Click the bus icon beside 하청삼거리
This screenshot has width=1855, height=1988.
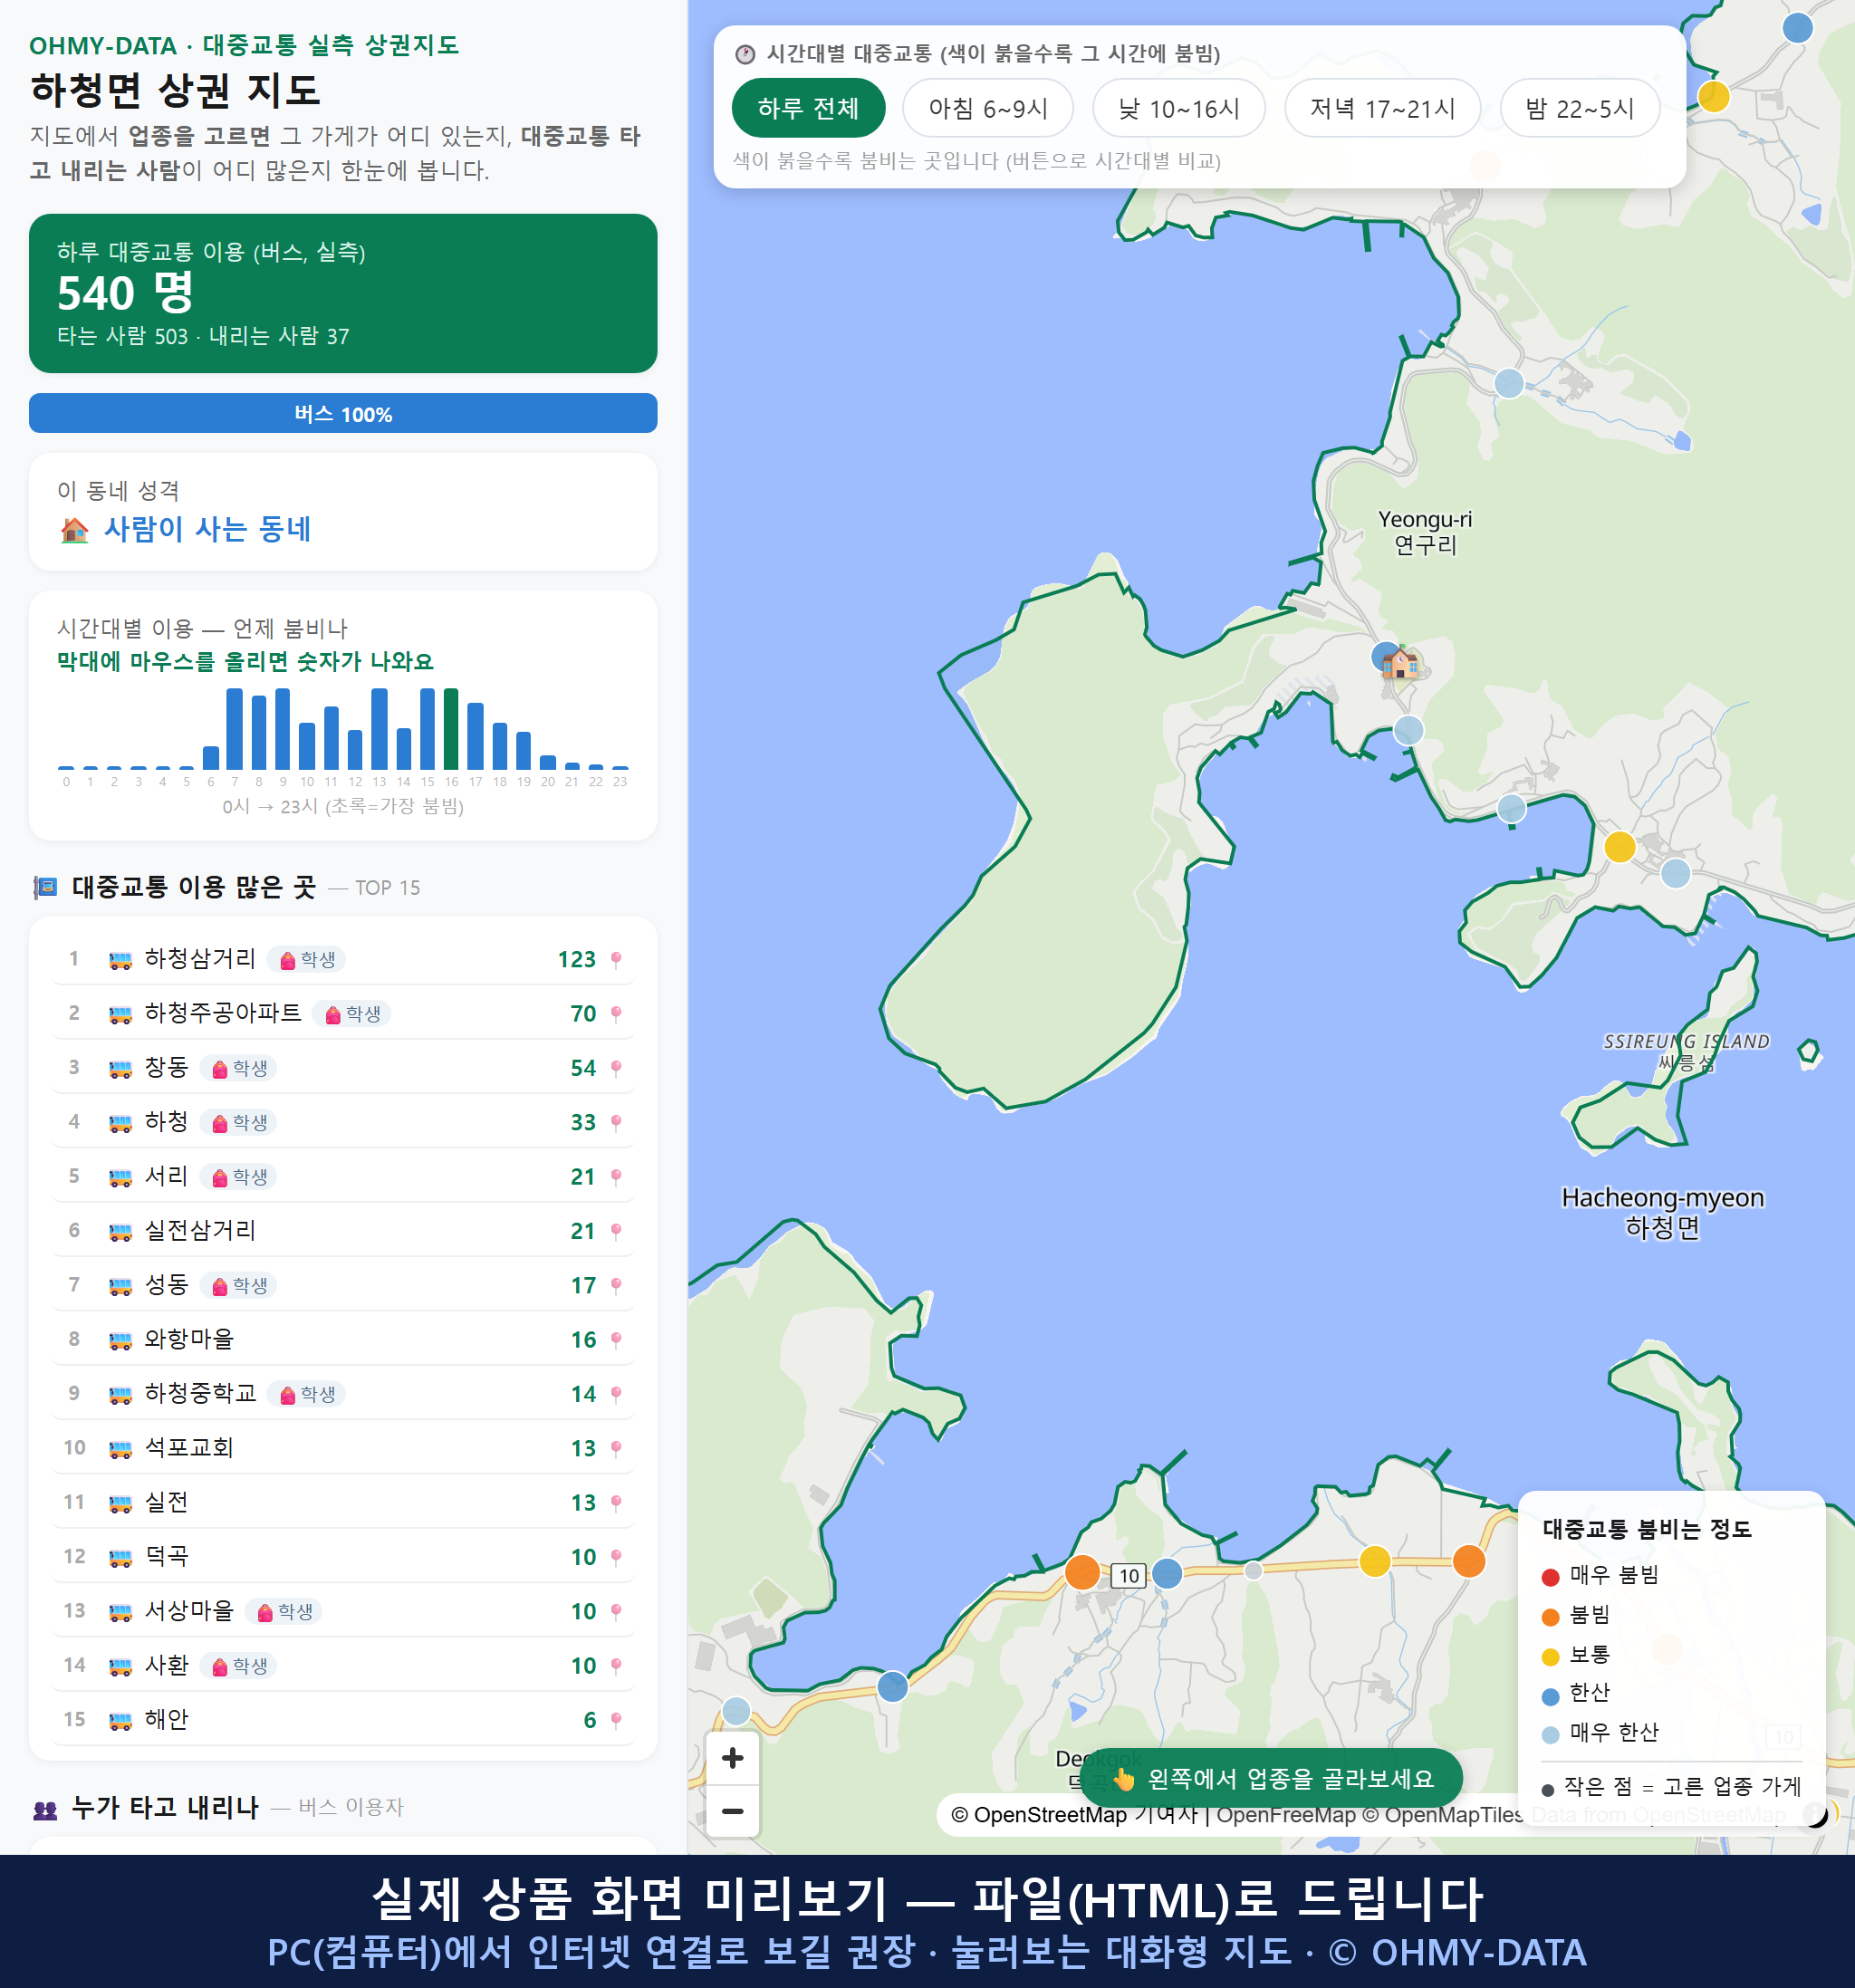120,960
